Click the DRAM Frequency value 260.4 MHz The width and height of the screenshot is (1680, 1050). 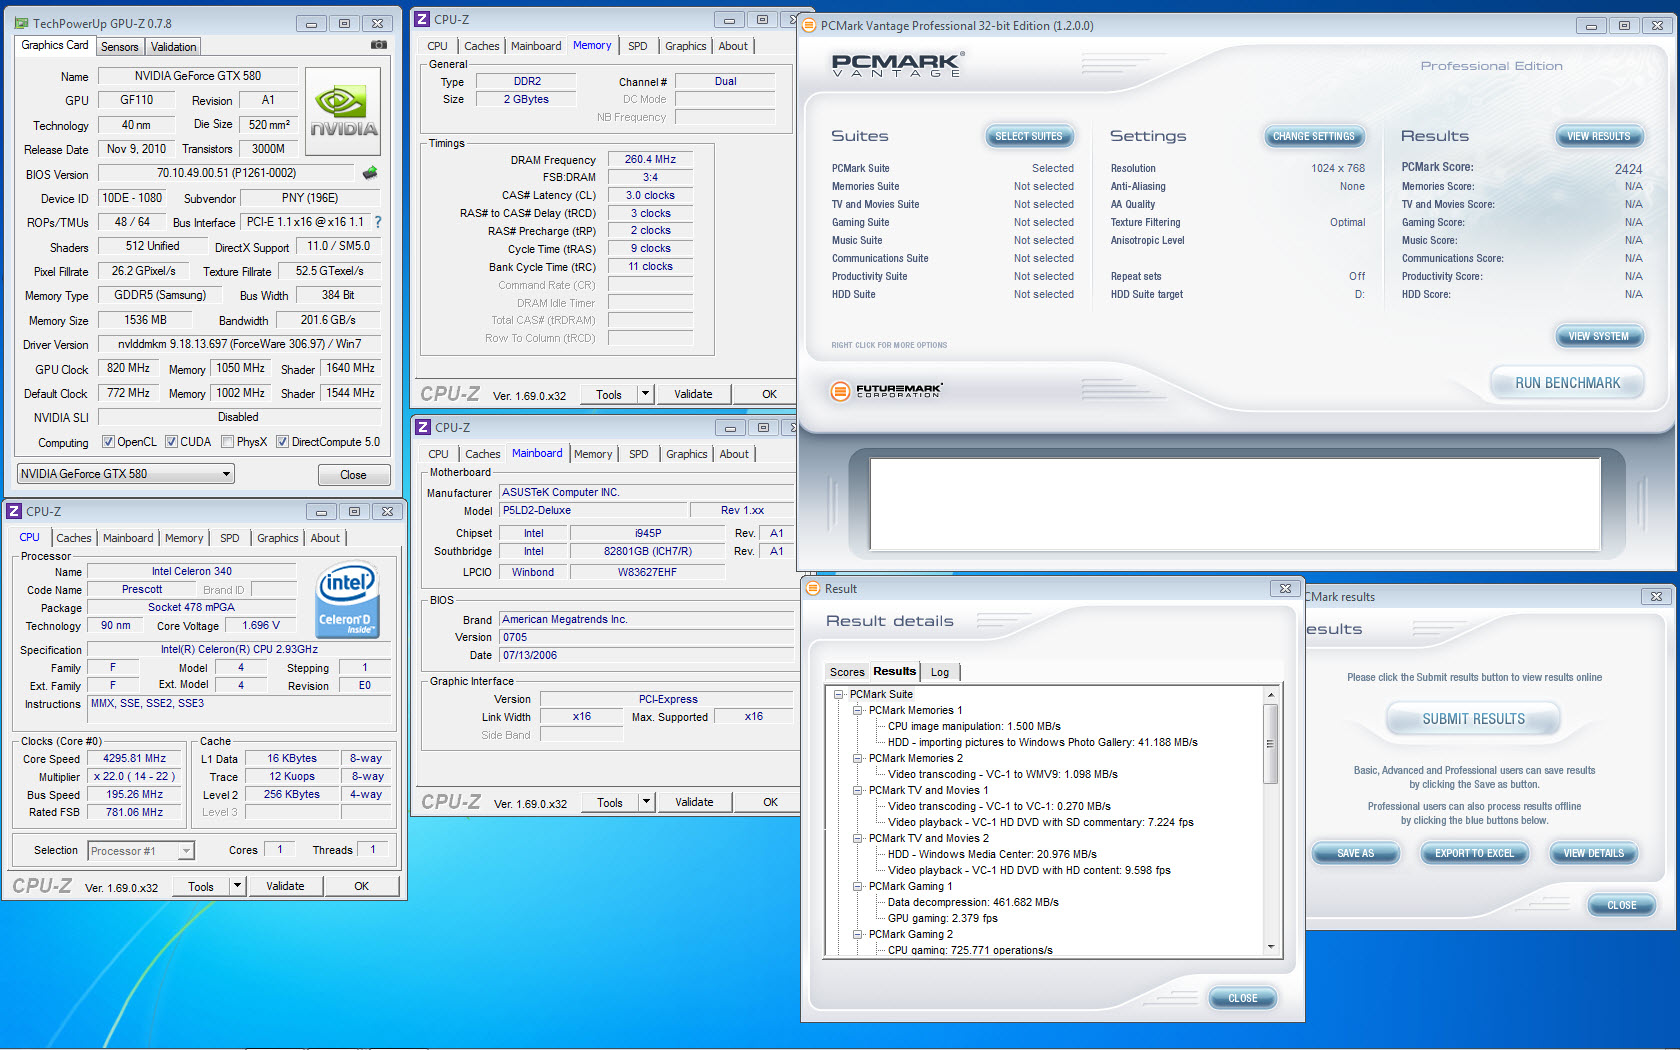(650, 159)
